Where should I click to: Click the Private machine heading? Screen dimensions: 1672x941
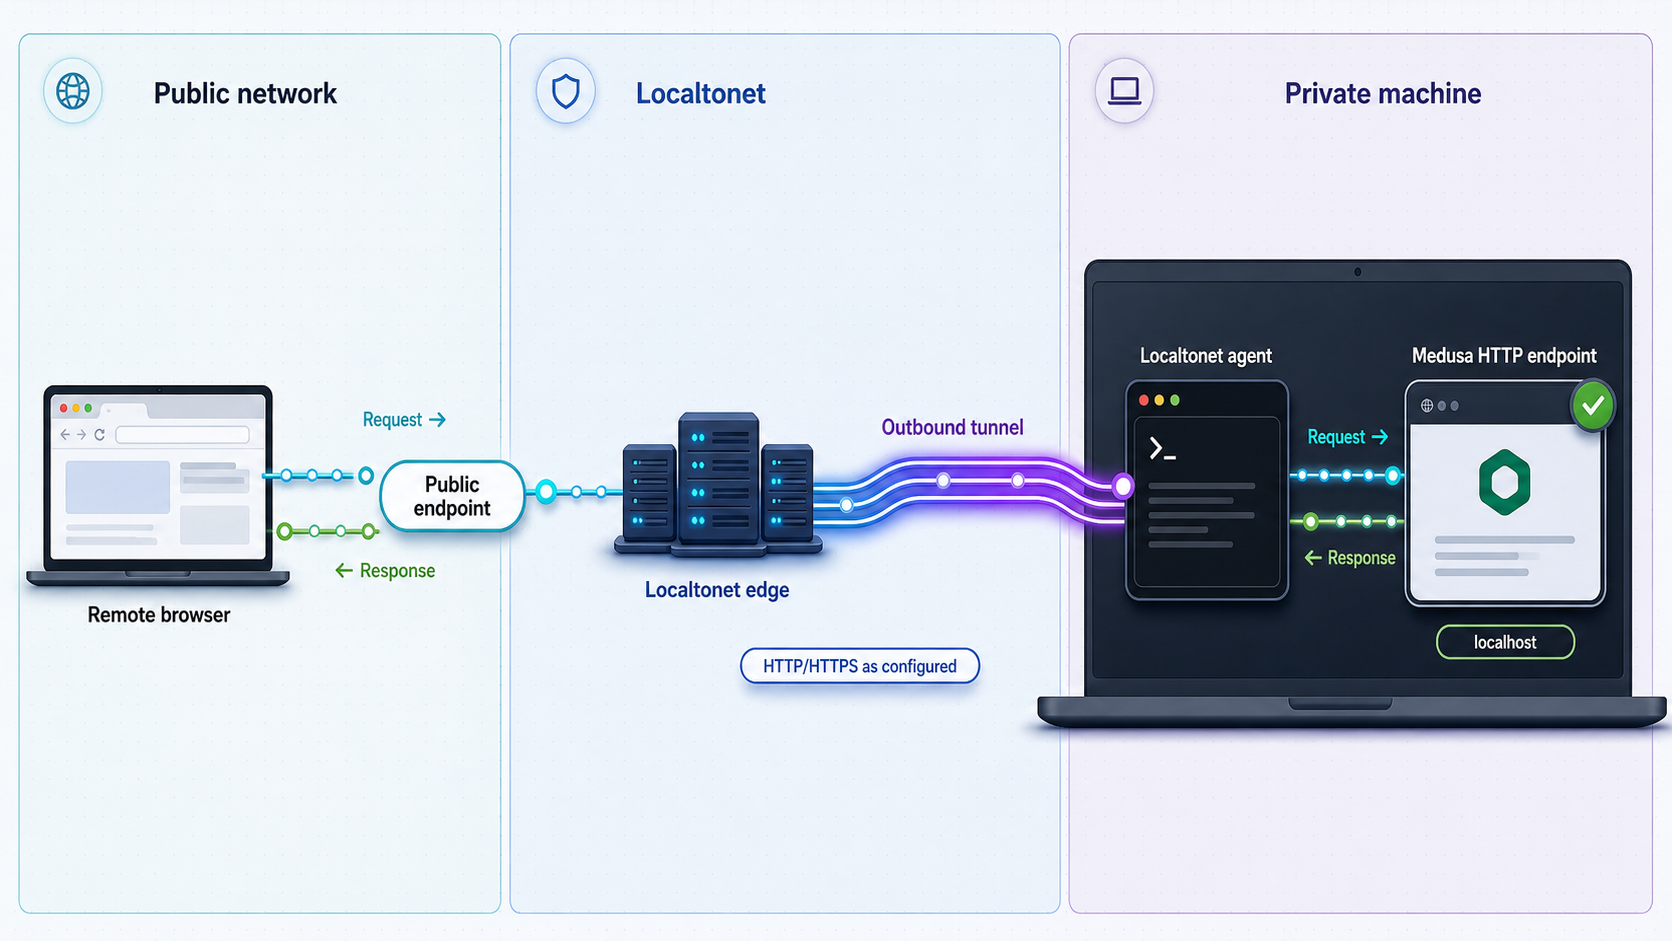pyautogui.click(x=1383, y=93)
